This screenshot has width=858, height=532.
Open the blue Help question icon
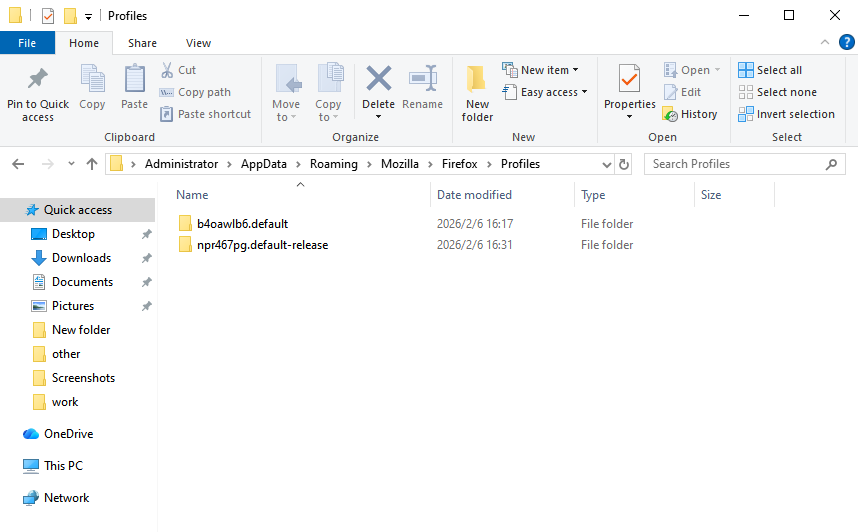847,42
